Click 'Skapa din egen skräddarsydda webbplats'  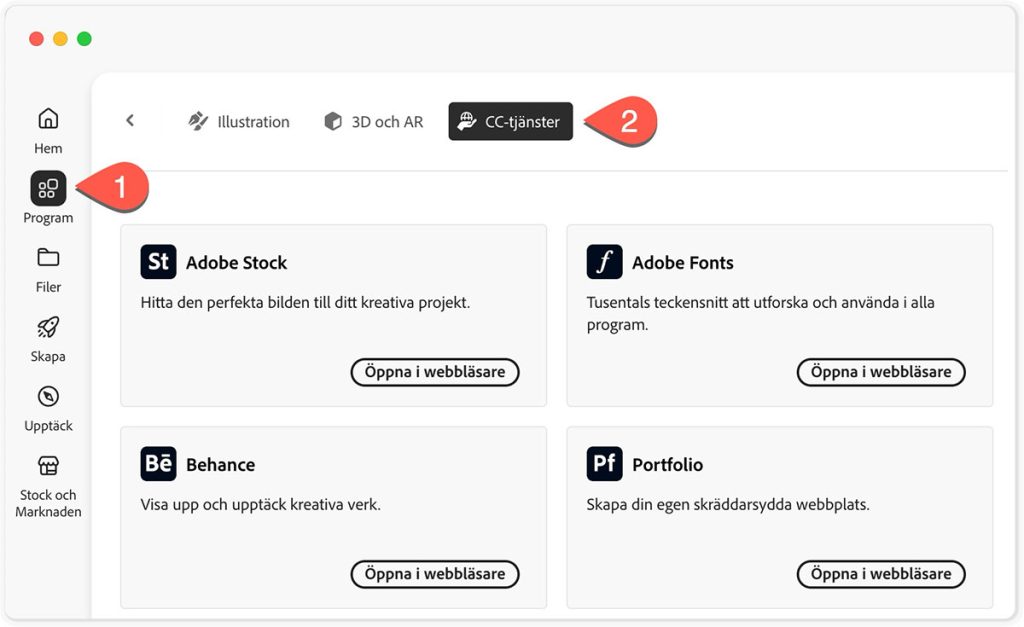728,505
